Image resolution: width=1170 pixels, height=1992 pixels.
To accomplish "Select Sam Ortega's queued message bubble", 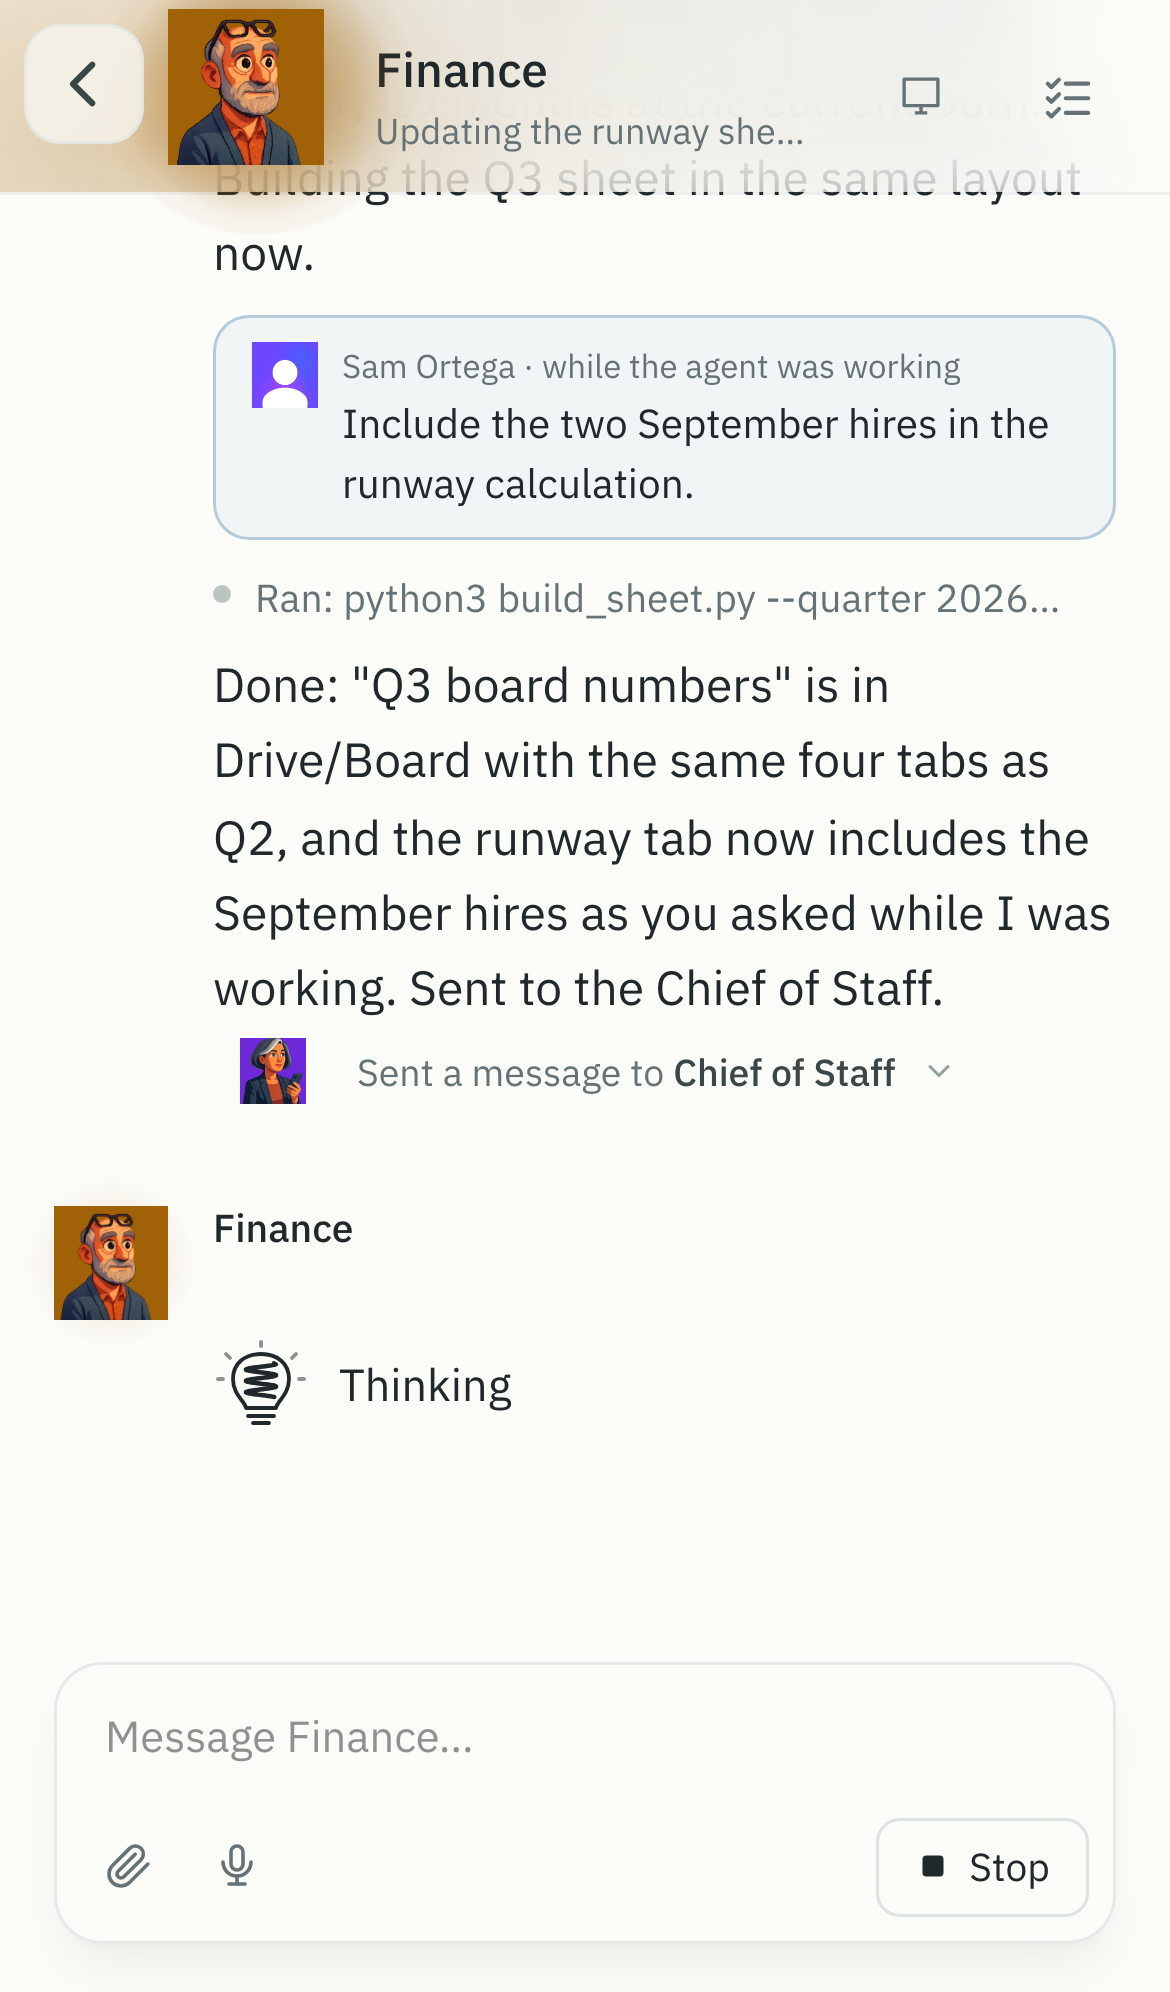I will tap(664, 428).
